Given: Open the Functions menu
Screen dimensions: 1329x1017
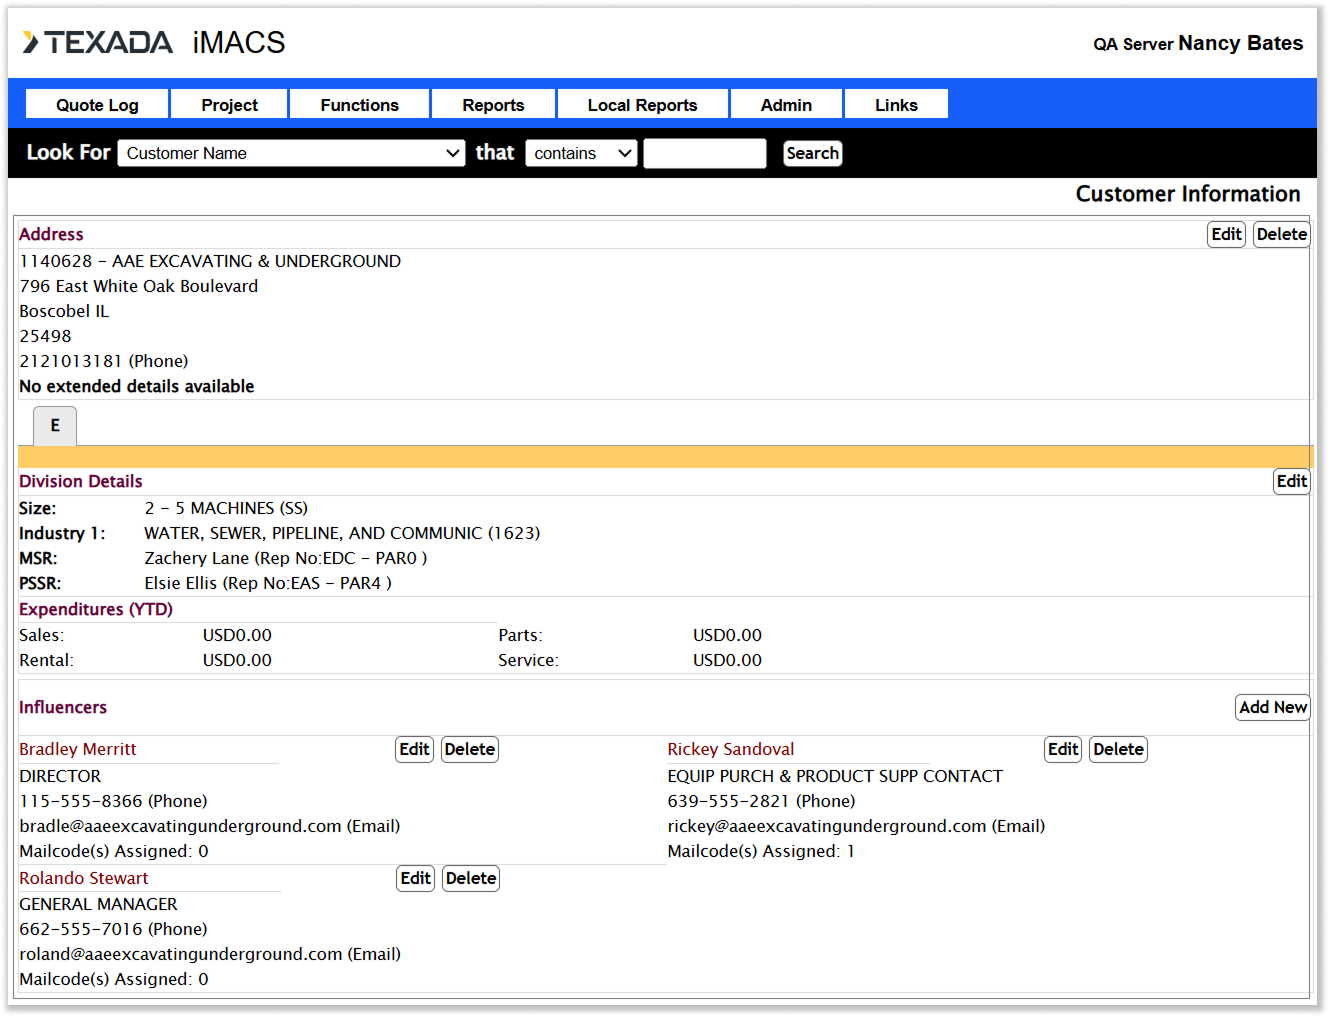Looking at the screenshot, I should click(x=359, y=105).
